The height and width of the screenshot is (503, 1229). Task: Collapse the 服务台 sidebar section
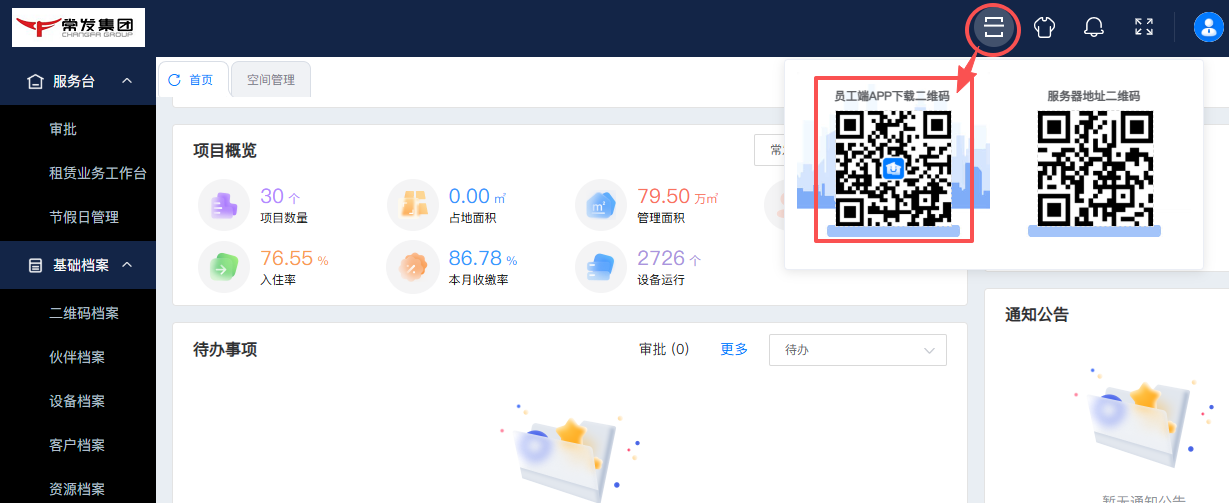click(x=127, y=81)
